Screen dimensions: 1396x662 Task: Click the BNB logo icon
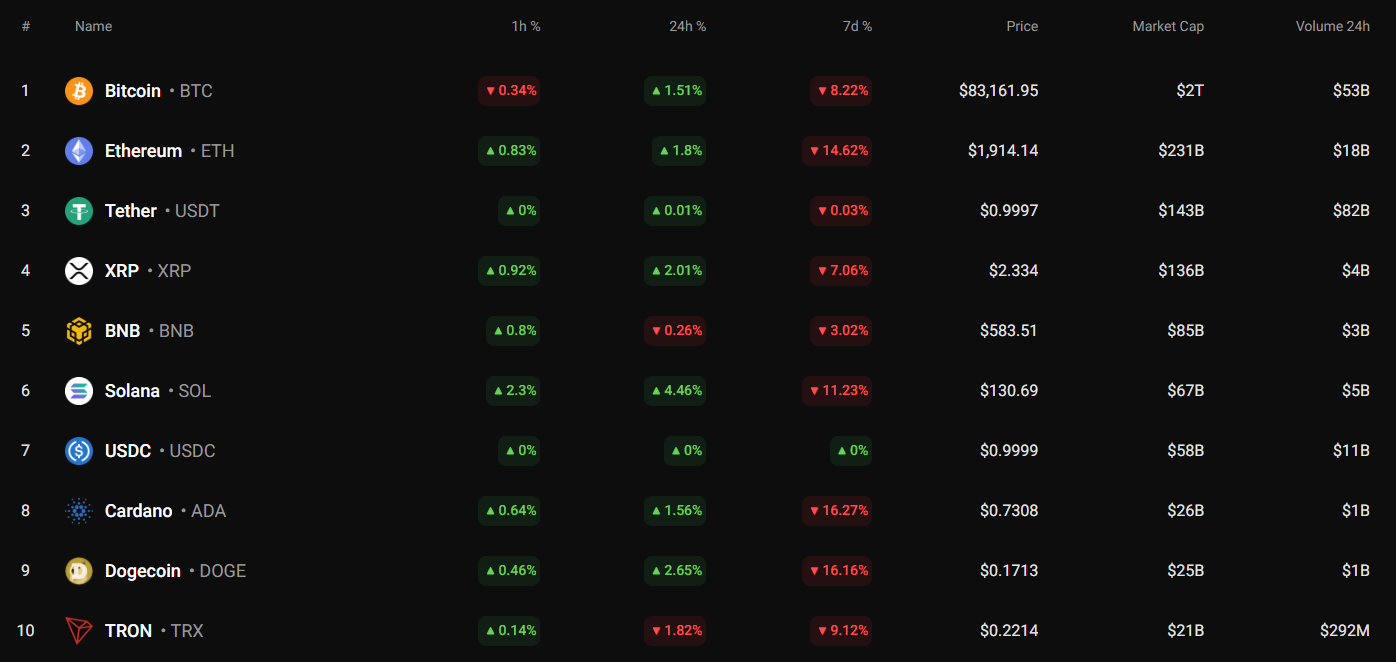click(79, 331)
